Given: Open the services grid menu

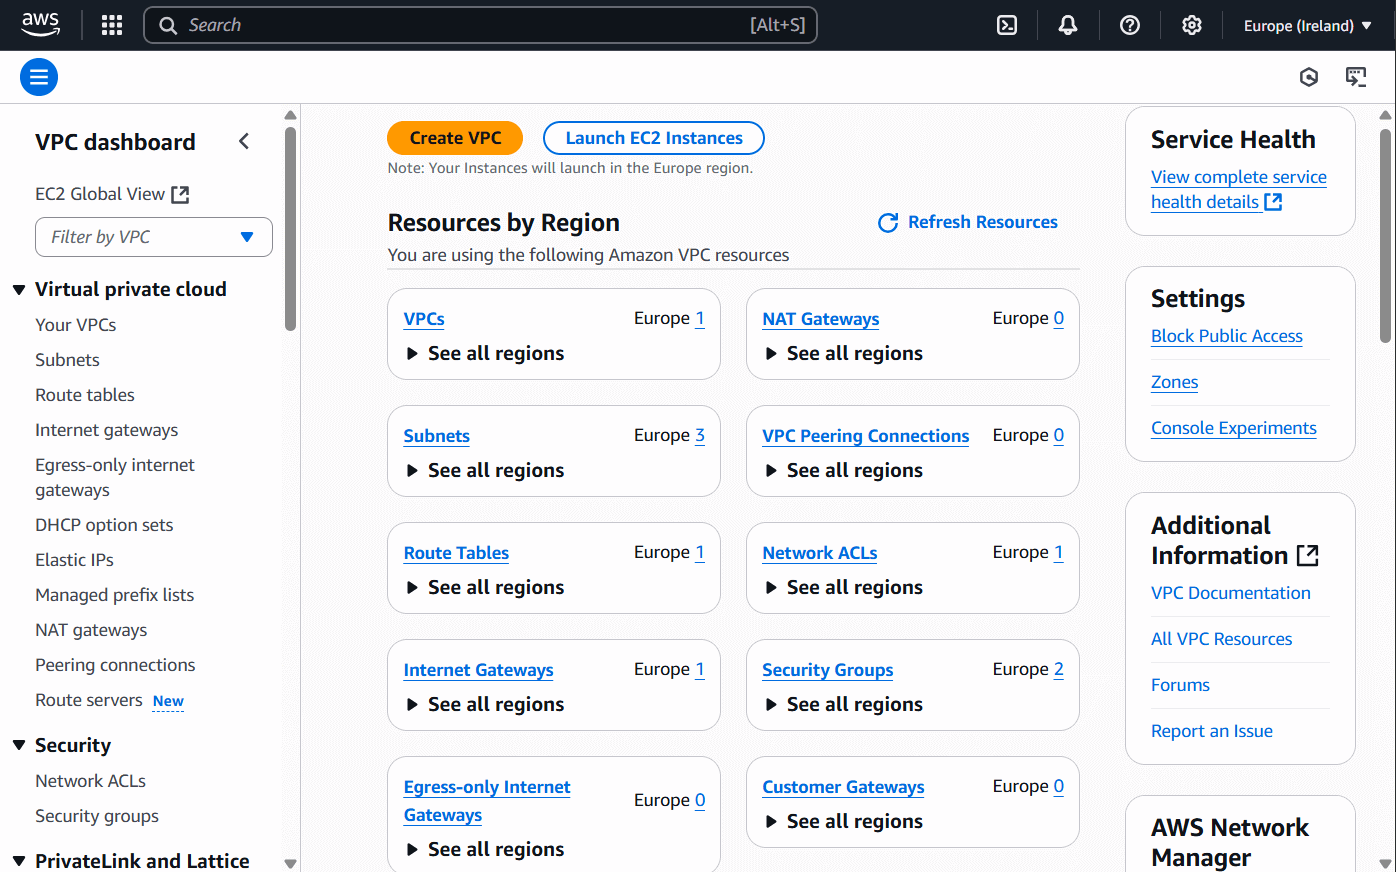Looking at the screenshot, I should [112, 25].
